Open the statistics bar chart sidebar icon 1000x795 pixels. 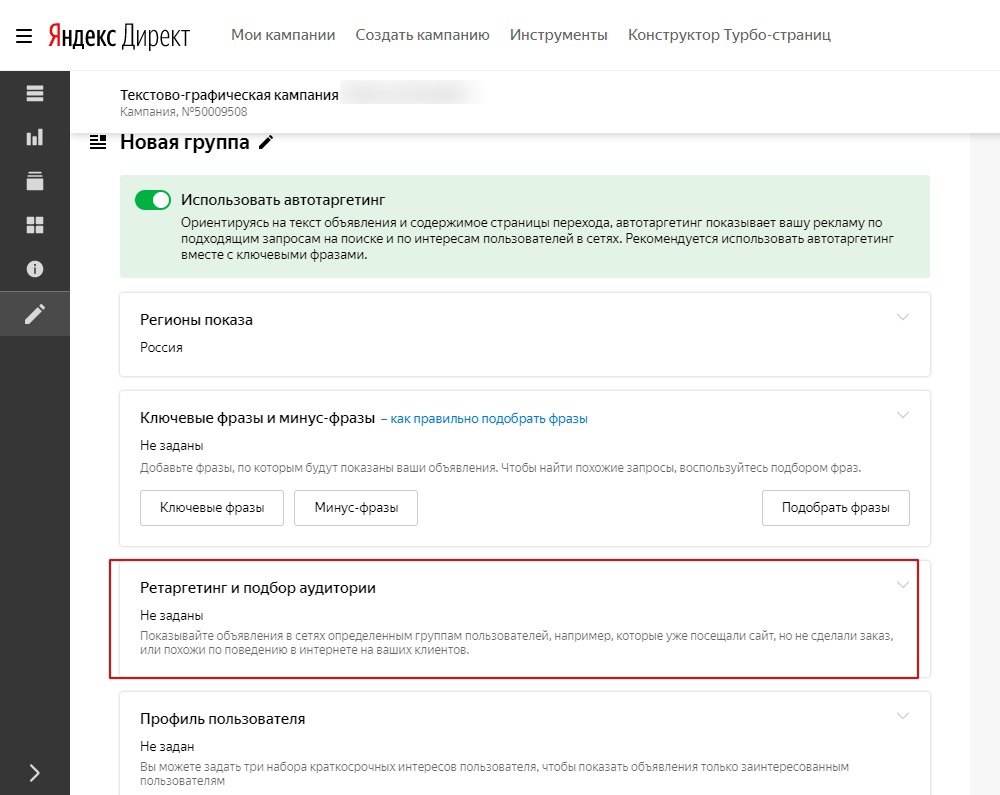[35, 138]
